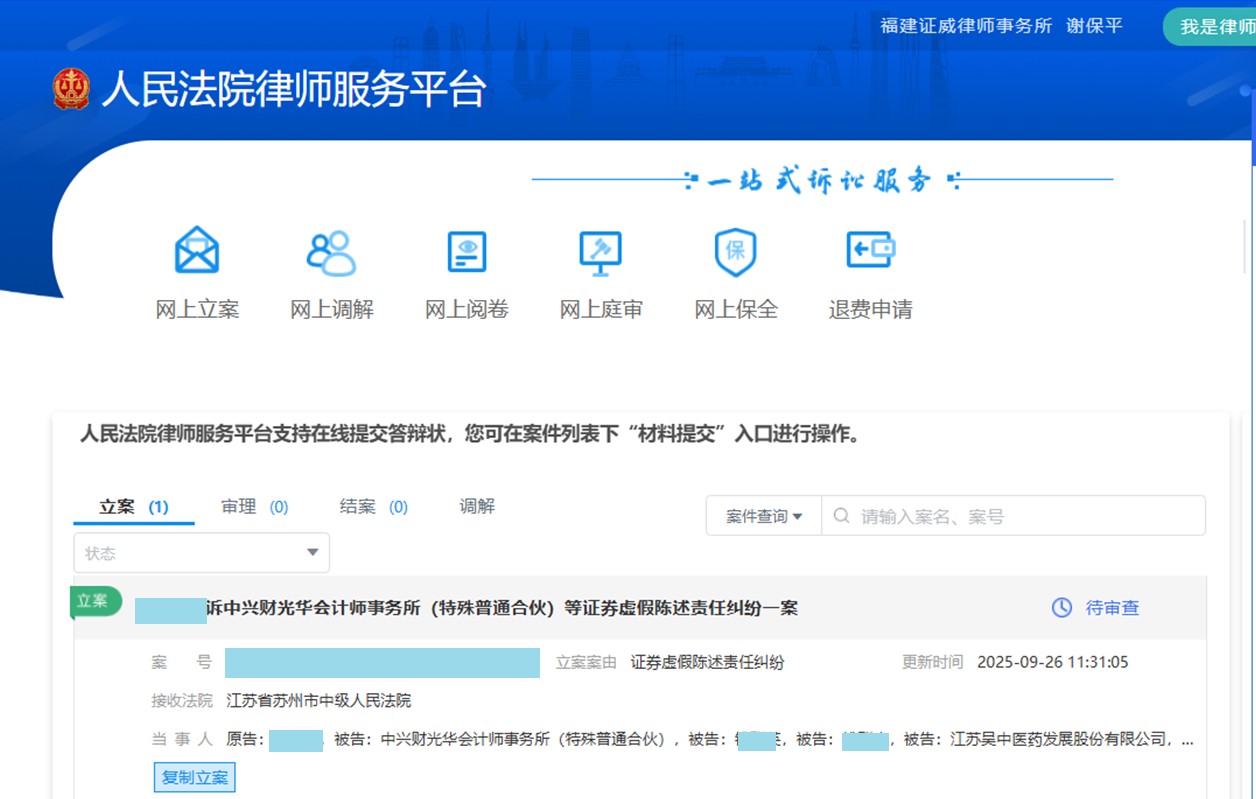Click the 立案案由 label
This screenshot has height=799, width=1256.
[587, 662]
